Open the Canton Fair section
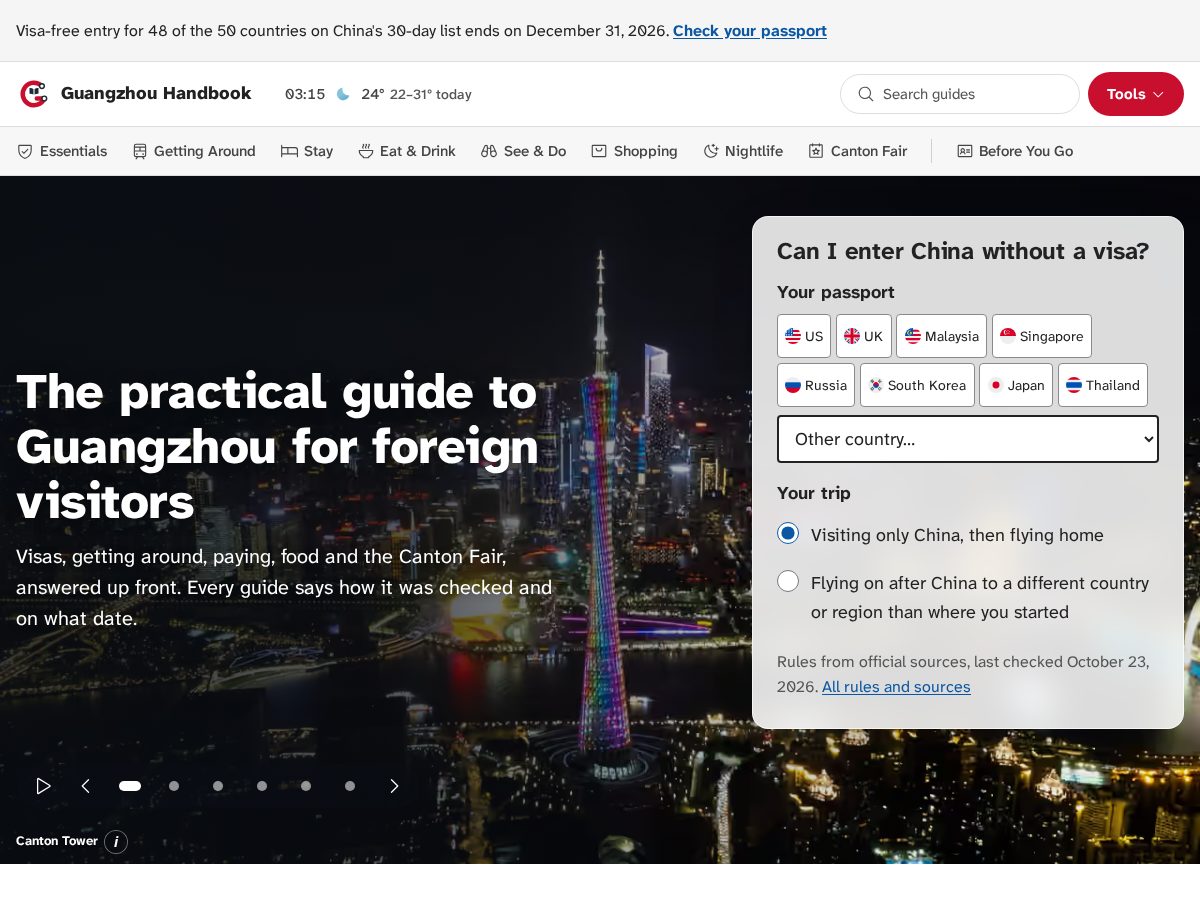 click(858, 151)
